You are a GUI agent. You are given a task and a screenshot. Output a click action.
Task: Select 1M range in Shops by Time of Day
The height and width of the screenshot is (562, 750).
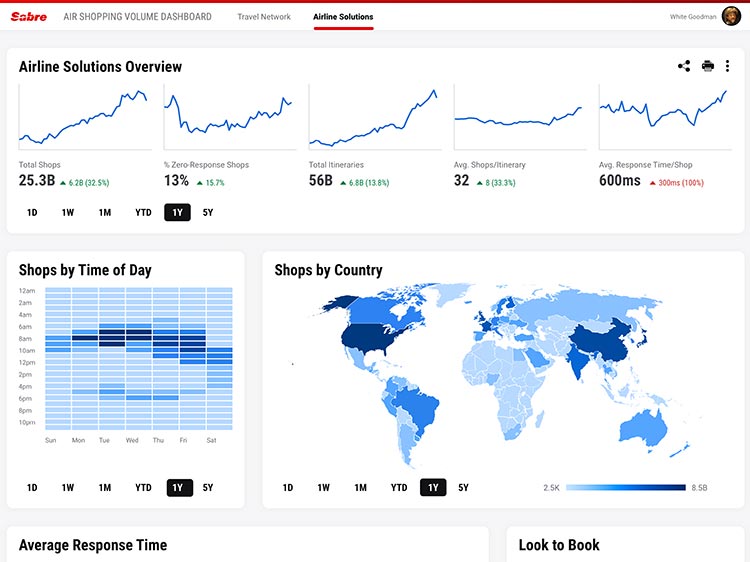(x=104, y=488)
